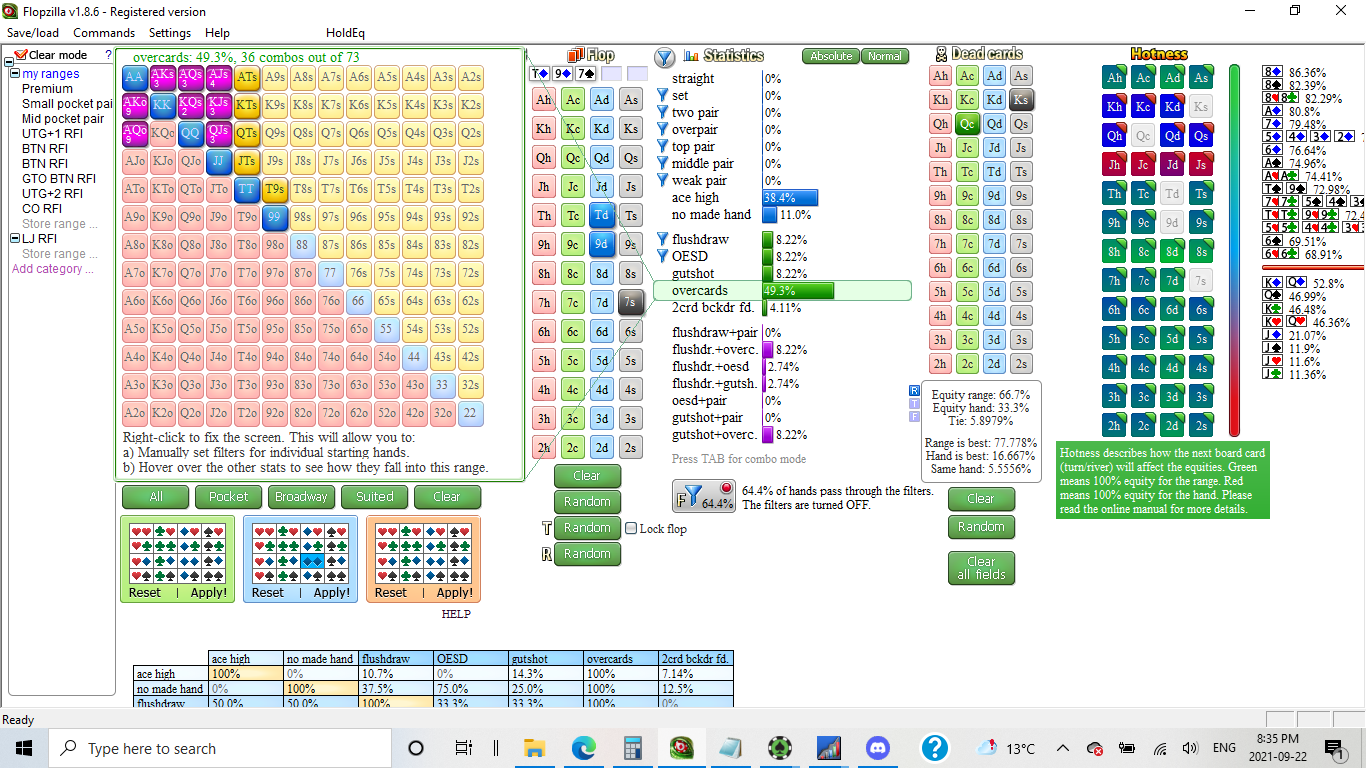Viewport: 1366px width, 768px height.
Task: Click the Statistics bar chart icon
Action: (x=692, y=56)
